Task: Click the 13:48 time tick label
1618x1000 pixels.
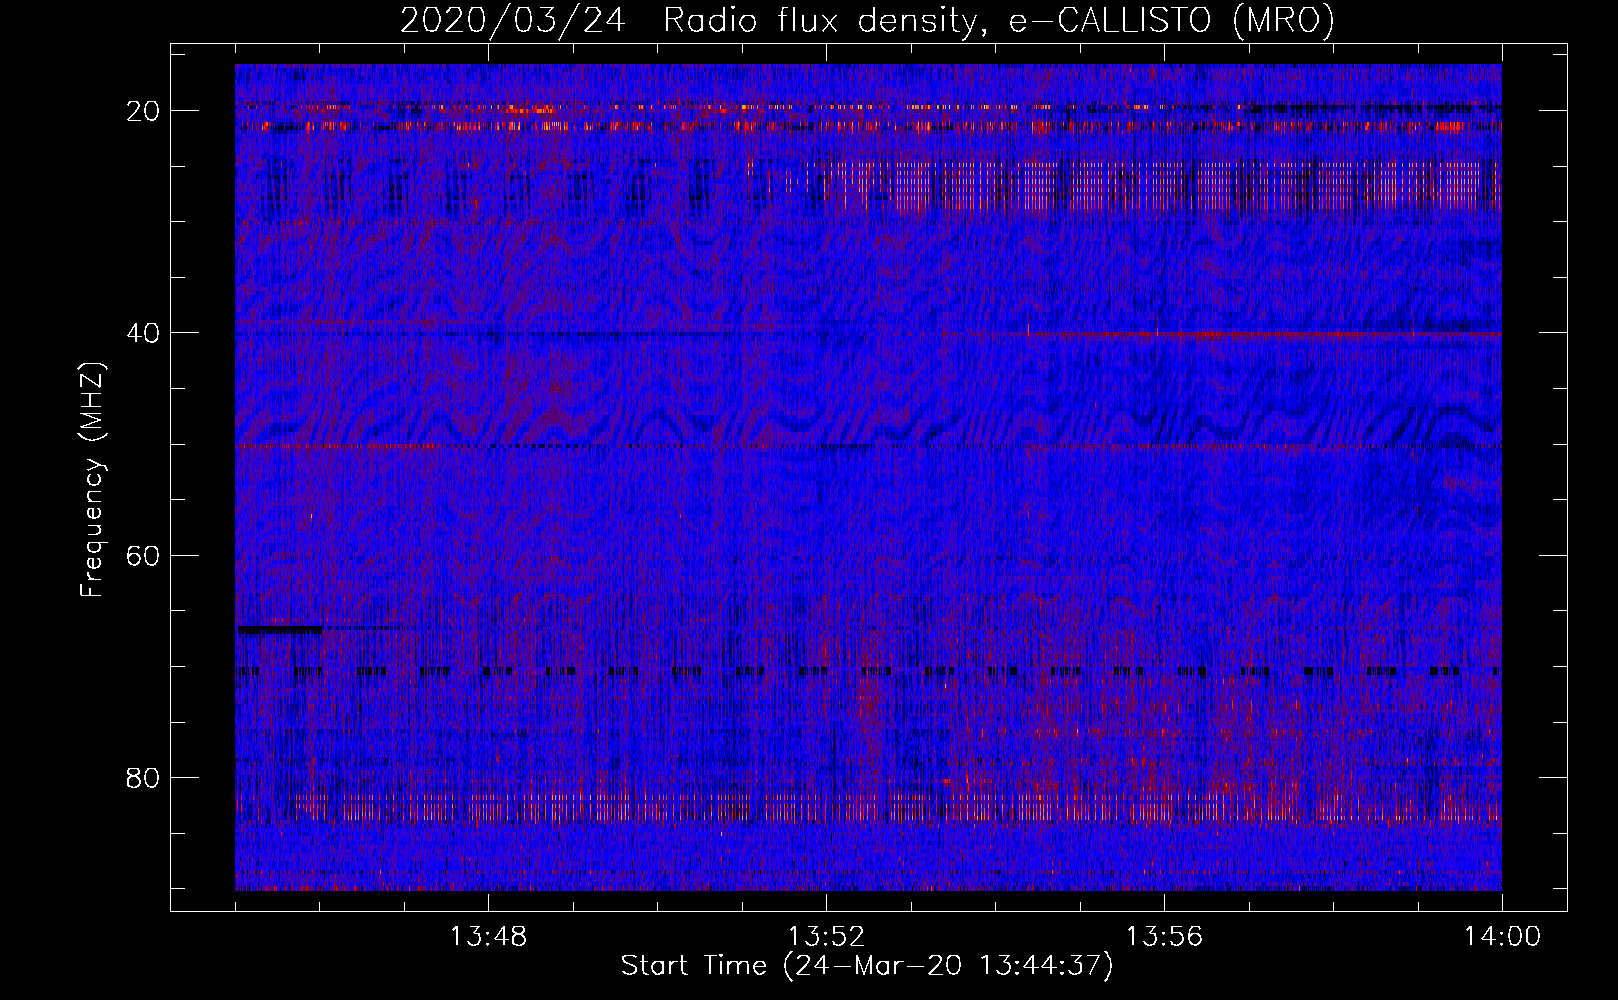Action: tap(488, 937)
